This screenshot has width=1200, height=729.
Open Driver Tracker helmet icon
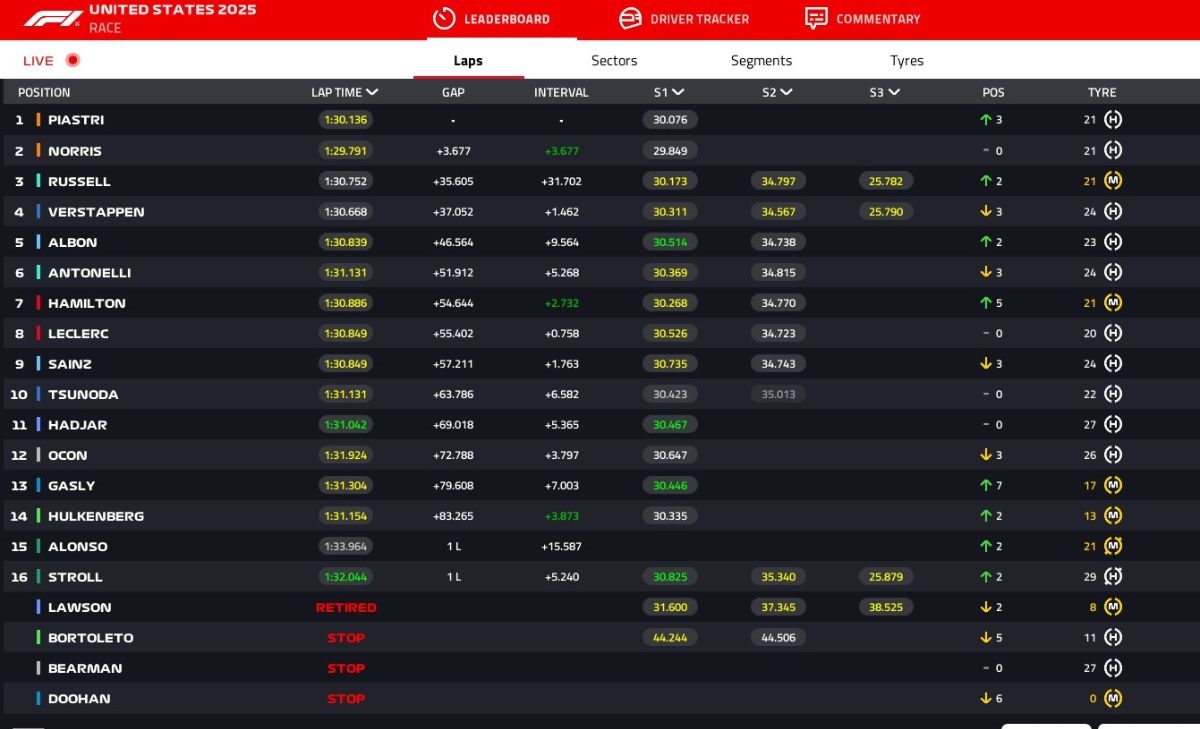(x=630, y=19)
